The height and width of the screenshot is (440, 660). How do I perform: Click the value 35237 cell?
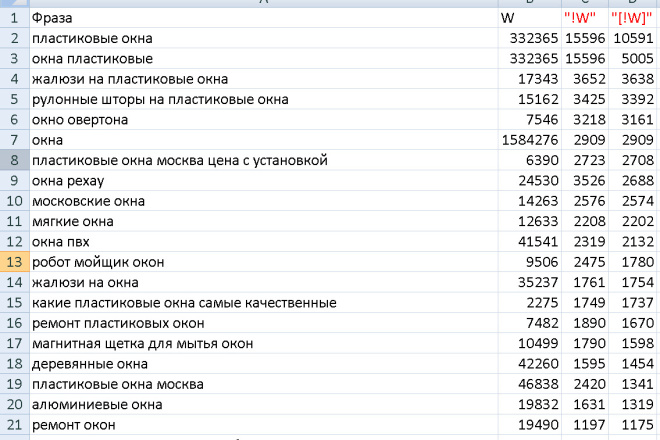coord(530,283)
